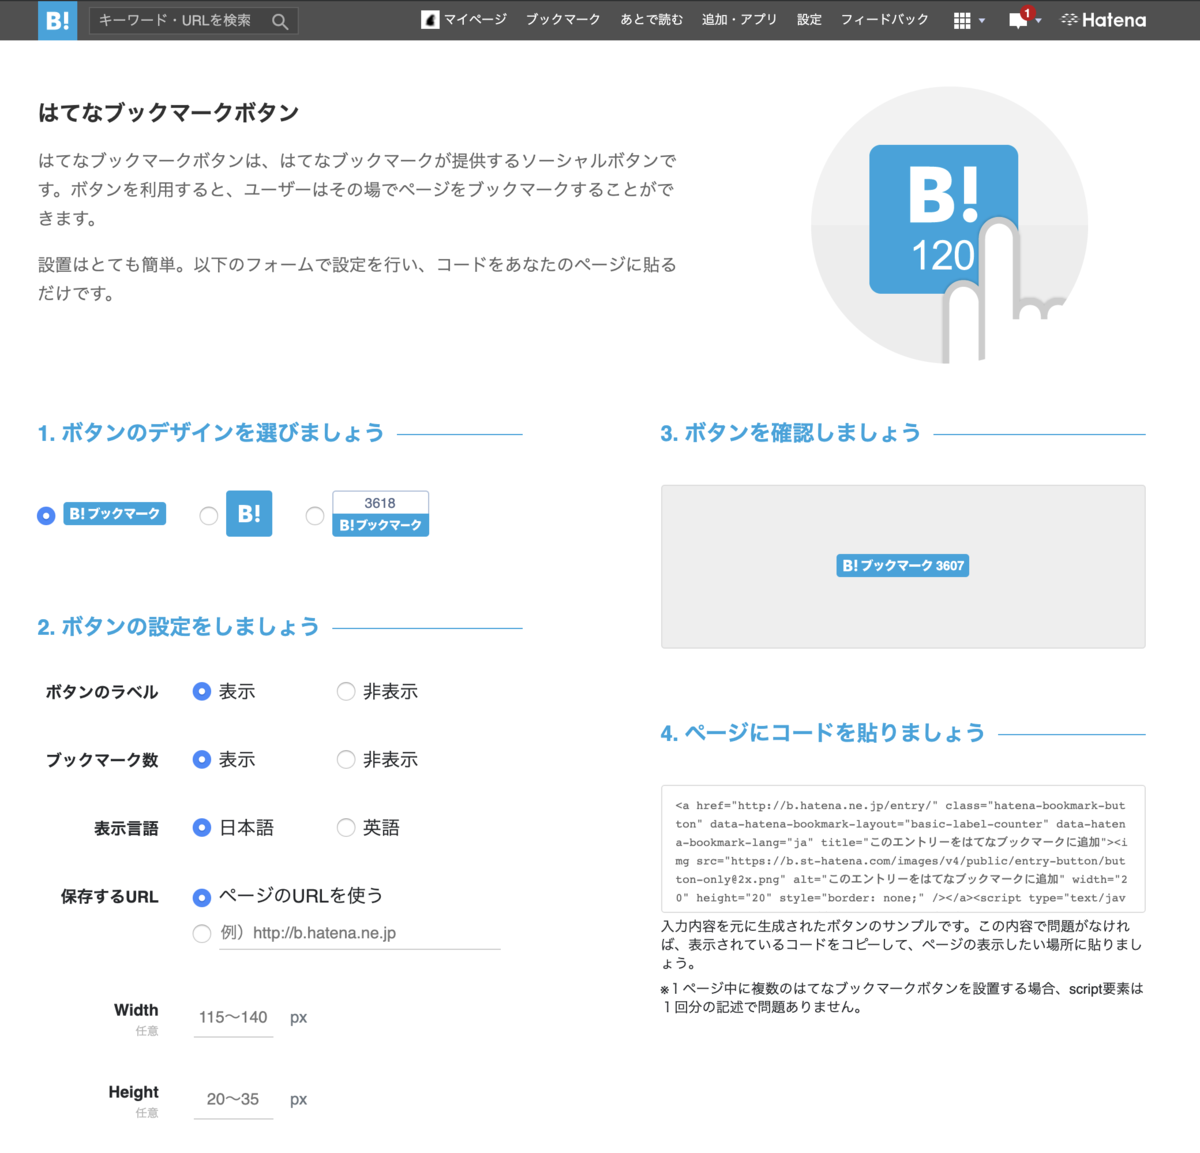Screen dimensions: 1200x1153
Task: Click the Hatena logo at top right
Action: tap(1102, 19)
